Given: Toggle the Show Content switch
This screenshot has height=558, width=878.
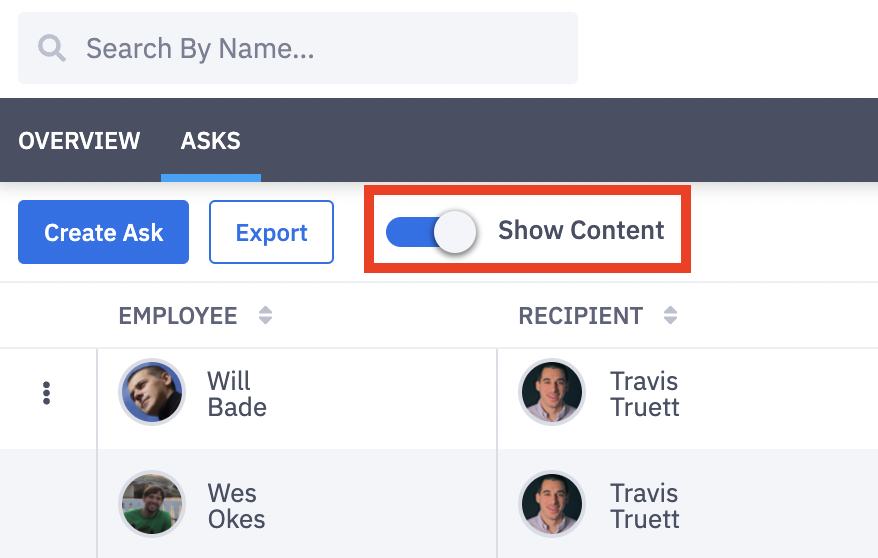Looking at the screenshot, I should (430, 231).
